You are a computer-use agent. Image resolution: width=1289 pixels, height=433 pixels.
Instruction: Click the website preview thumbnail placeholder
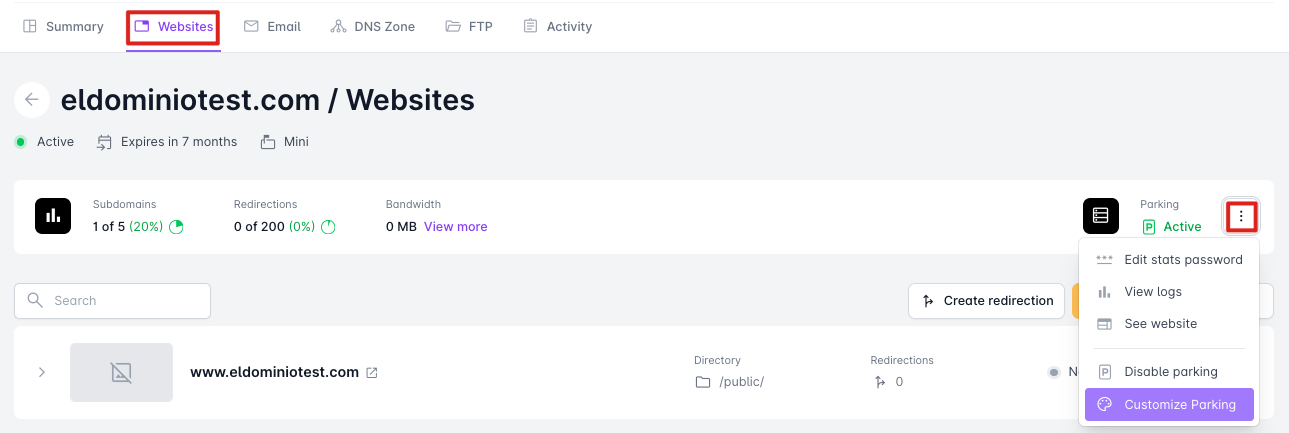pyautogui.click(x=121, y=373)
